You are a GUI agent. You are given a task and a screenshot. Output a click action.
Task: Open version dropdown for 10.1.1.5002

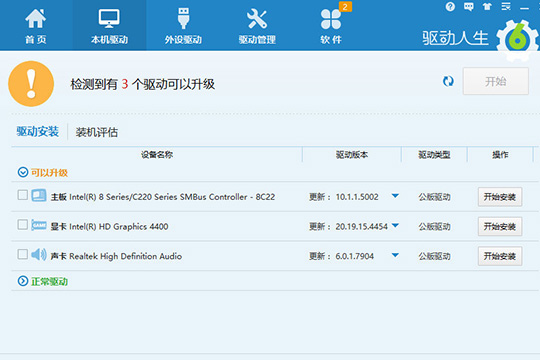pyautogui.click(x=395, y=196)
